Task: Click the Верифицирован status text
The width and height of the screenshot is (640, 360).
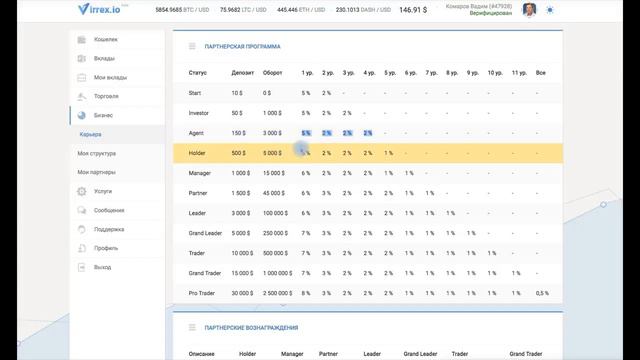Action: [491, 13]
